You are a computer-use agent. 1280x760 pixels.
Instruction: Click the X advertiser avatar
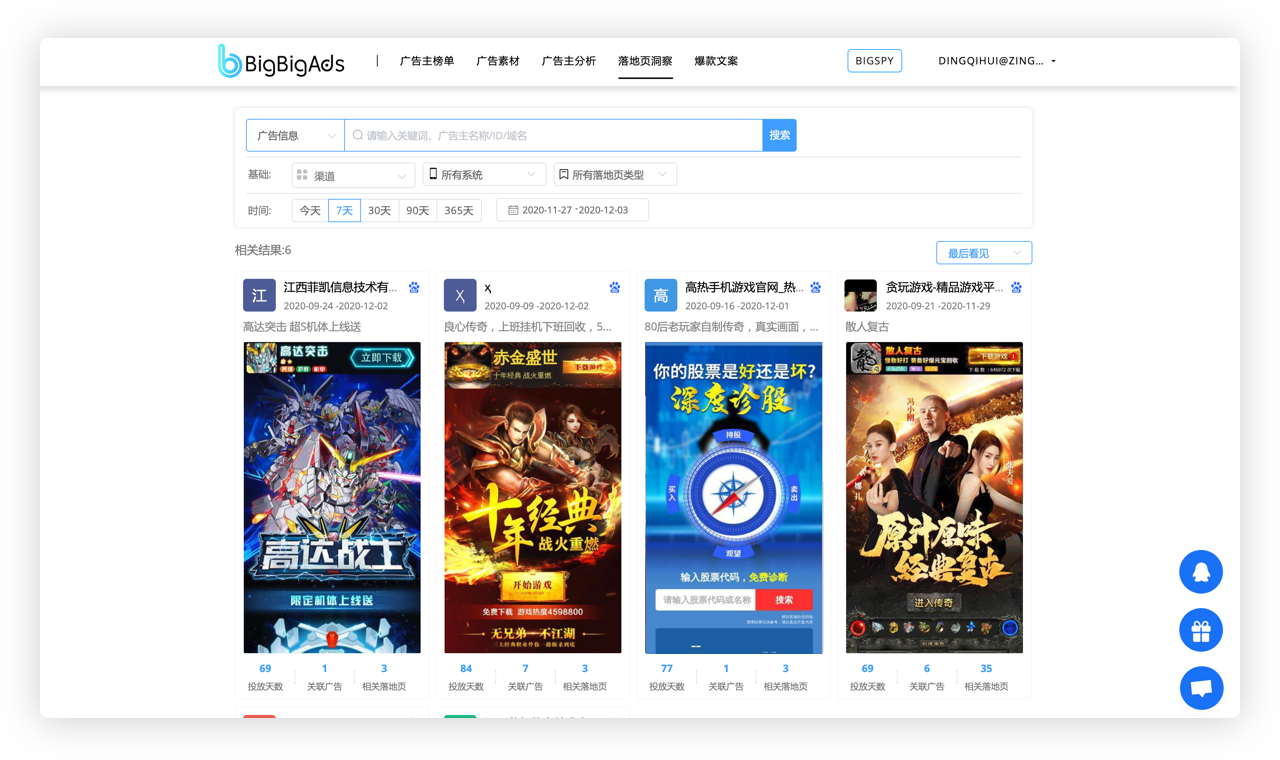[x=460, y=295]
